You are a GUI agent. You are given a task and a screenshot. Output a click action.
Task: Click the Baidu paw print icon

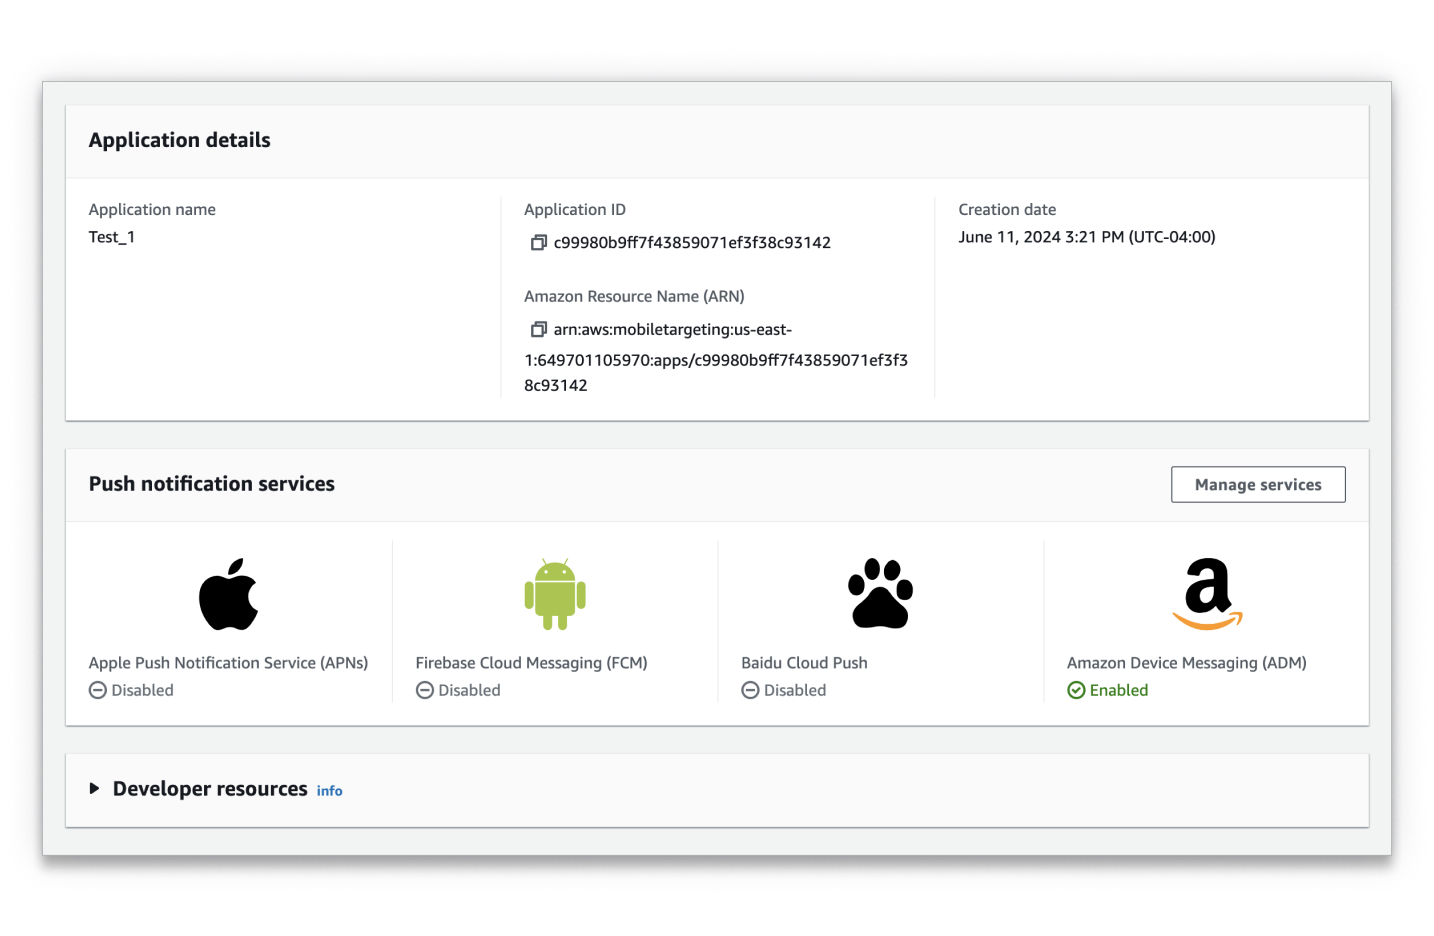click(880, 594)
